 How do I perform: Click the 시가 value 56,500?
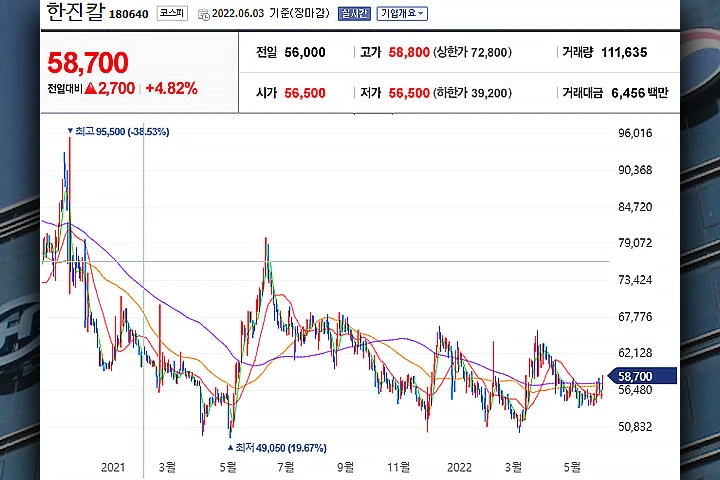(305, 93)
